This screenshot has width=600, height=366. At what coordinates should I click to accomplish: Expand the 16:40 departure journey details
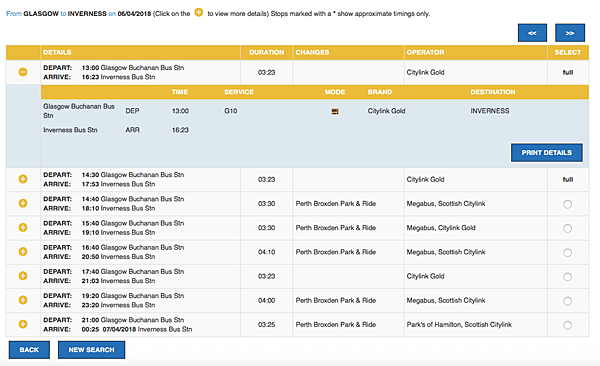click(23, 252)
